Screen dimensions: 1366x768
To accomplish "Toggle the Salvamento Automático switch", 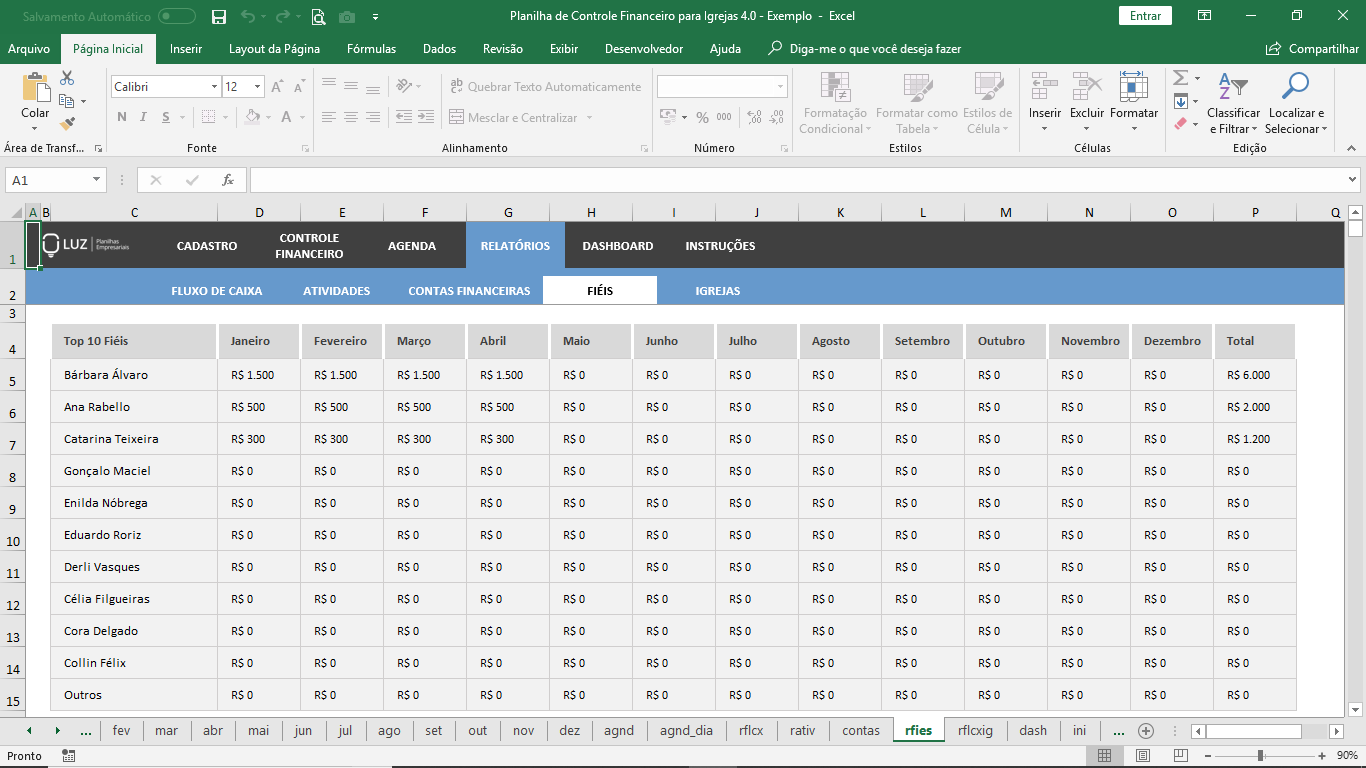I will [177, 16].
